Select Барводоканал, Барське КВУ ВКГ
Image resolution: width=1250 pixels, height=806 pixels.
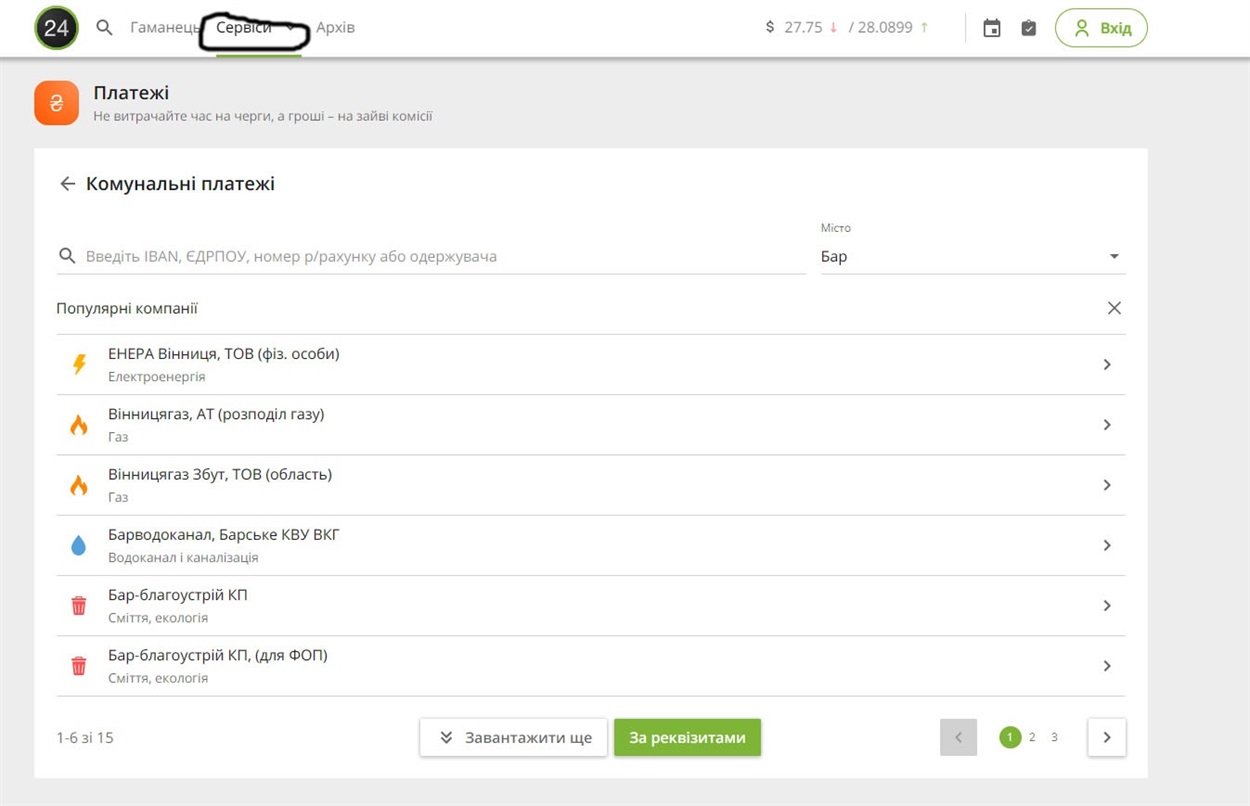click(224, 534)
